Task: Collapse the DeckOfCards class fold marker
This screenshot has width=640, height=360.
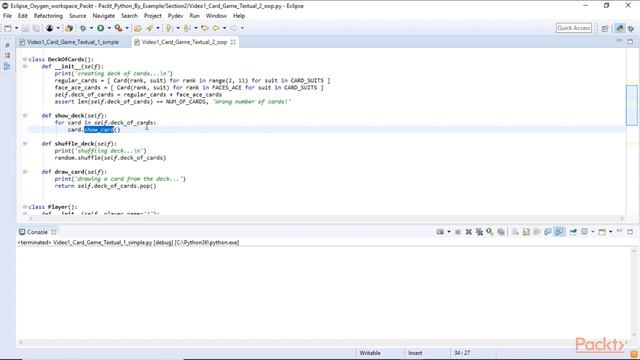Action: [25, 59]
